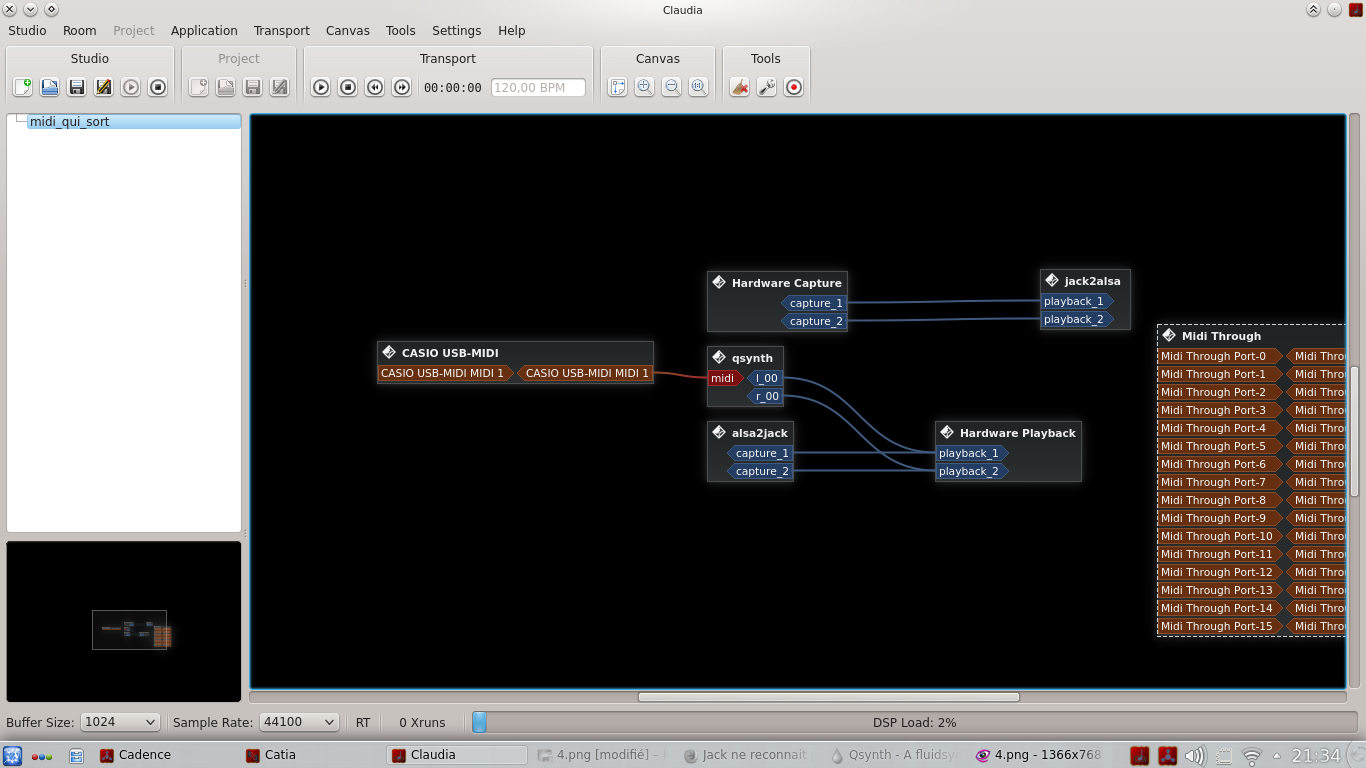The height and width of the screenshot is (768, 1366).
Task: Click the zoom fit canvas icon
Action: pos(699,87)
